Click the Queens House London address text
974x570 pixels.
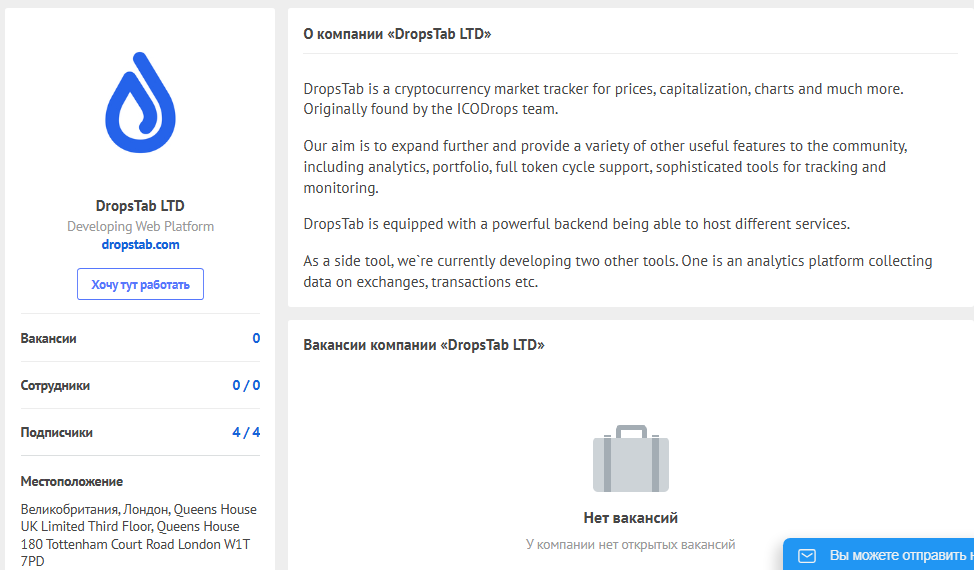139,535
